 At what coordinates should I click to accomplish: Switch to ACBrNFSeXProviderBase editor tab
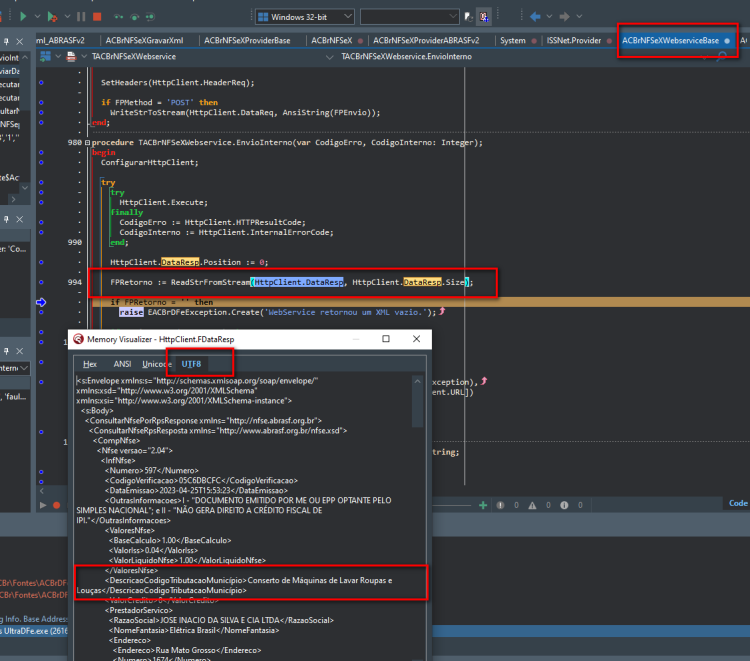click(247, 41)
